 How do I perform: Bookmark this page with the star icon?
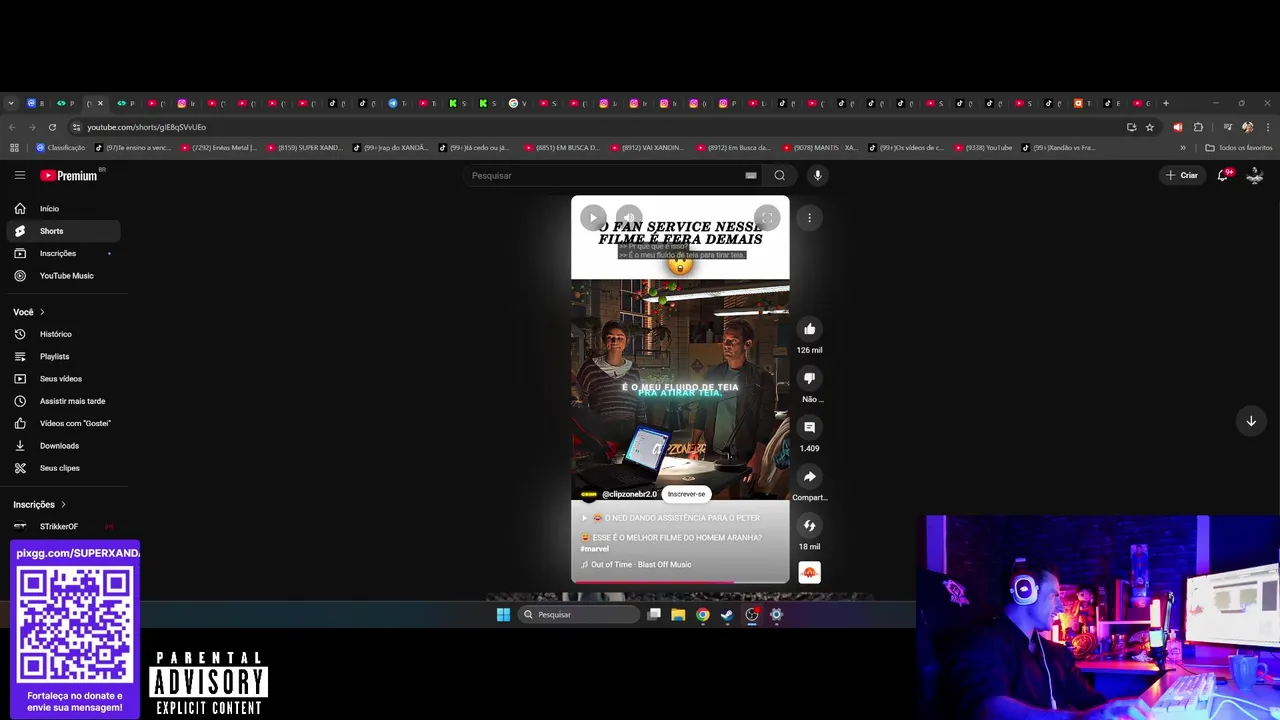(x=1150, y=127)
